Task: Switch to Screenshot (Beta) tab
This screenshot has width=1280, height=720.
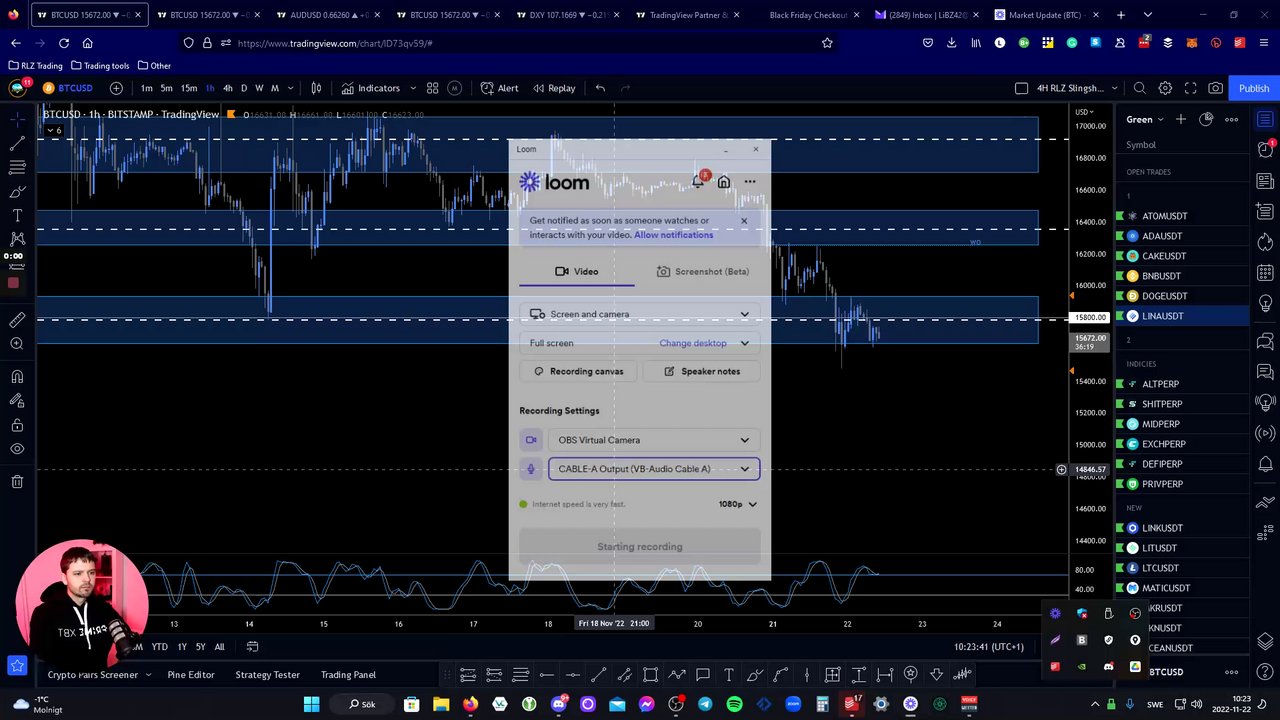Action: (x=703, y=271)
